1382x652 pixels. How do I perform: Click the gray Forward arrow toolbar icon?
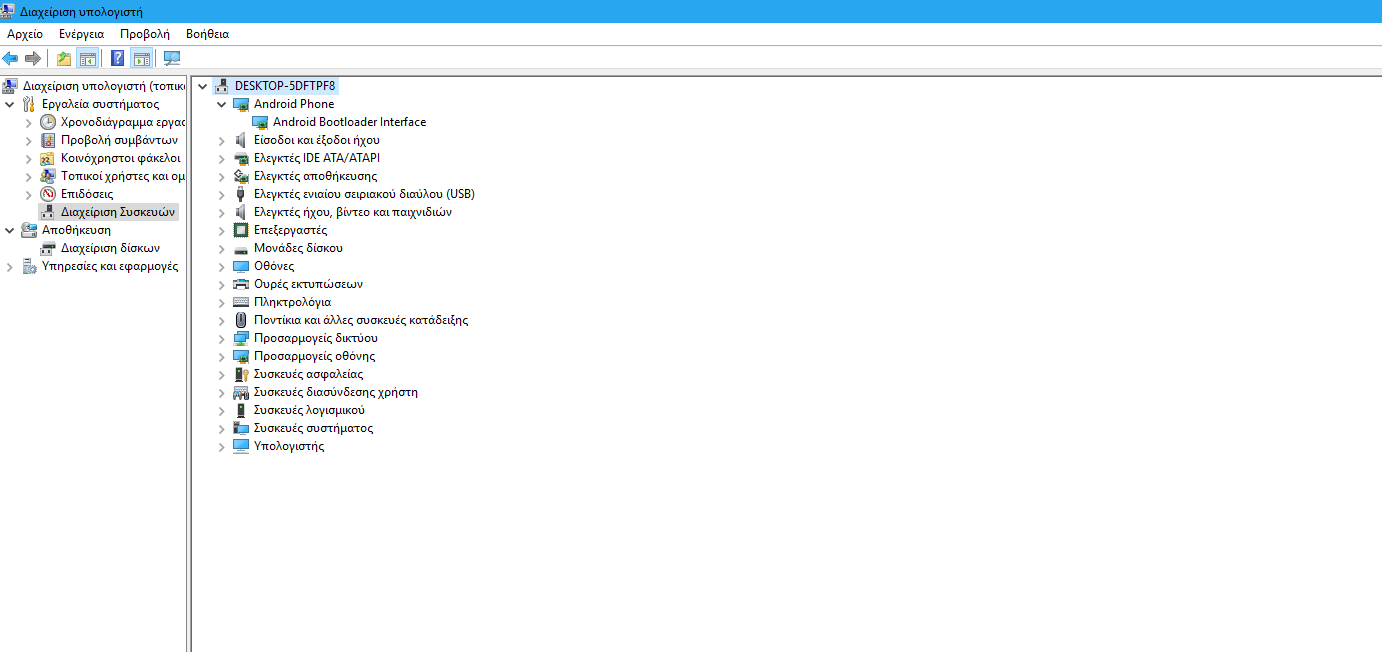click(x=32, y=58)
